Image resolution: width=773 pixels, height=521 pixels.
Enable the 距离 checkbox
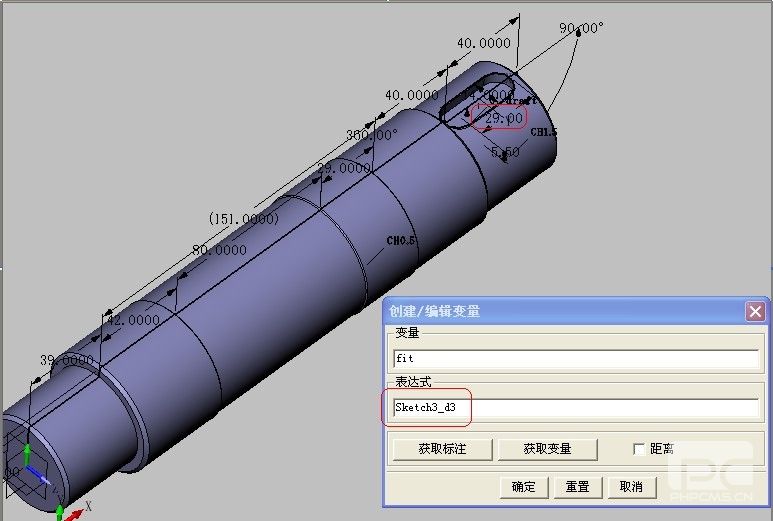click(639, 449)
